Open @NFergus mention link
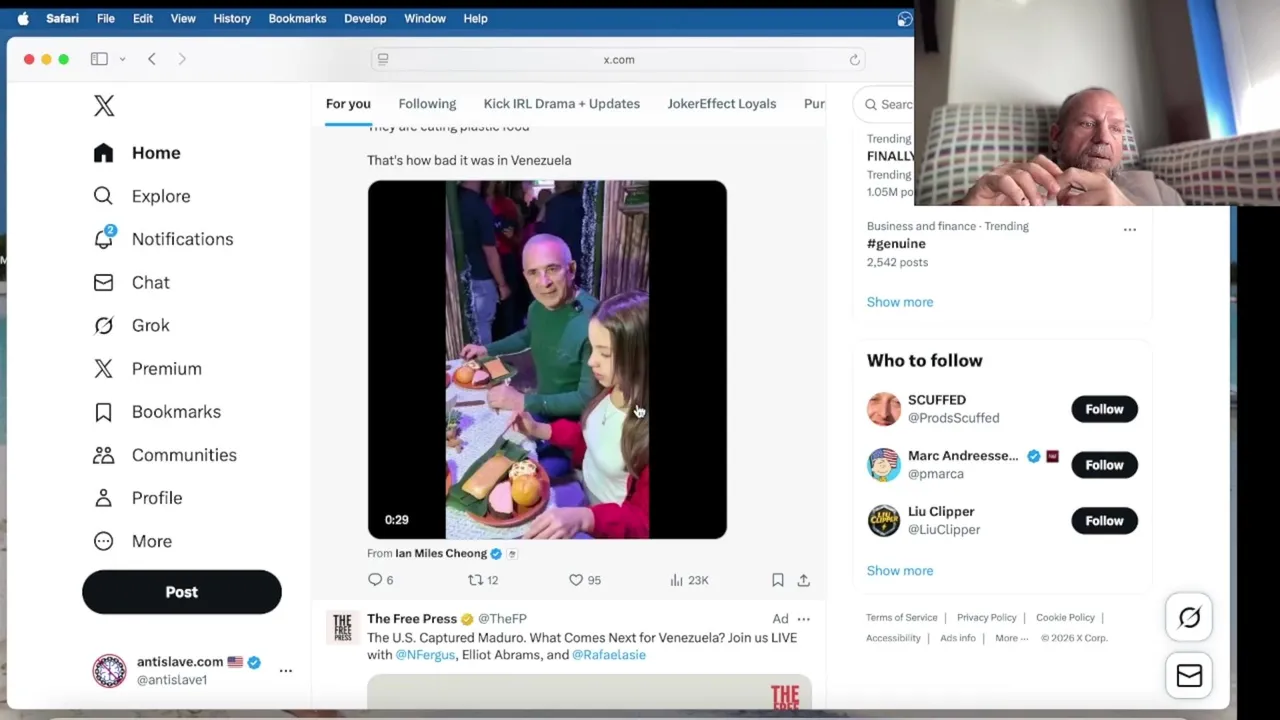Viewport: 1280px width, 720px height. tap(425, 655)
